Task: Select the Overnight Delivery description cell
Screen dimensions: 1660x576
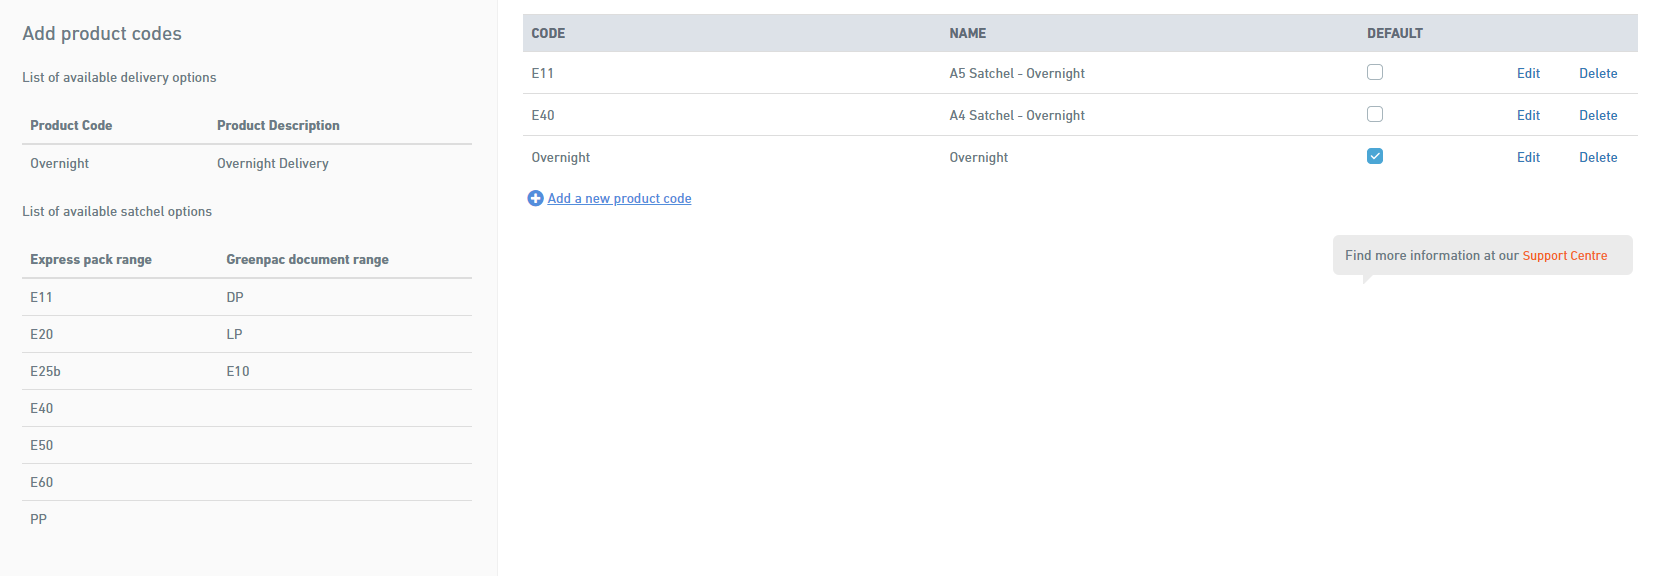Action: click(273, 163)
